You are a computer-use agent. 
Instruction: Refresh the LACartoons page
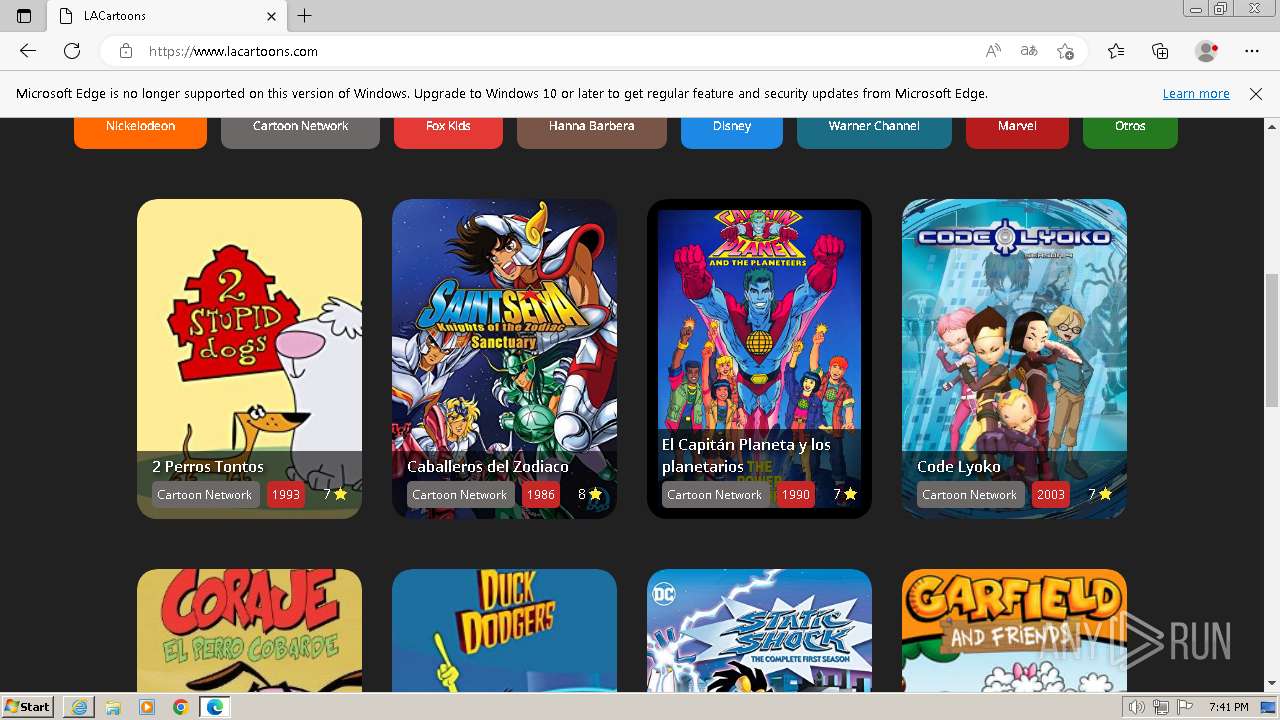point(72,51)
